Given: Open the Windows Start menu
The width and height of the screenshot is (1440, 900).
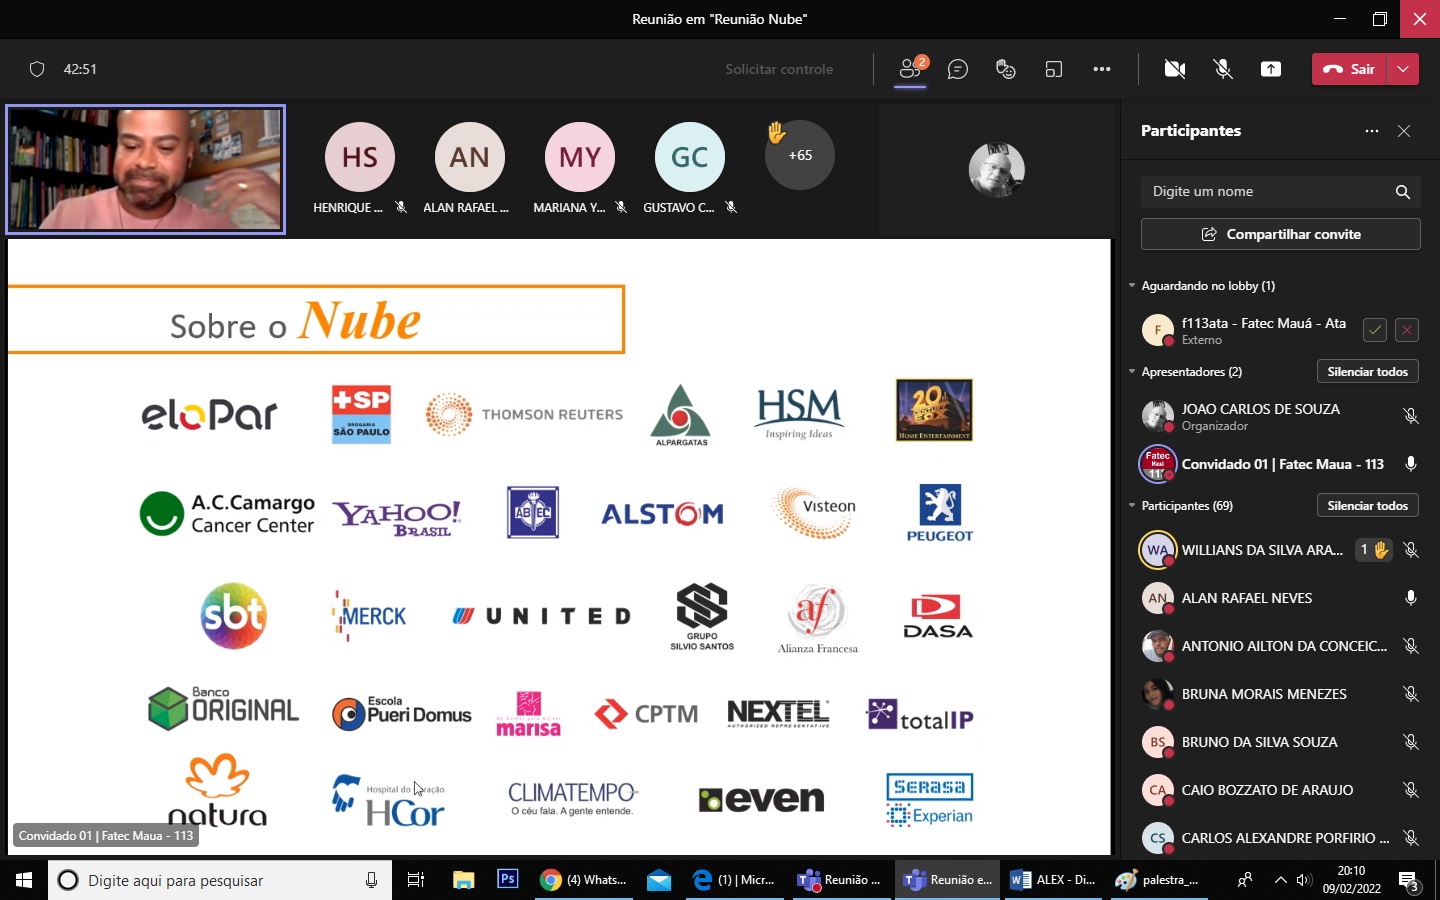Looking at the screenshot, I should point(24,880).
